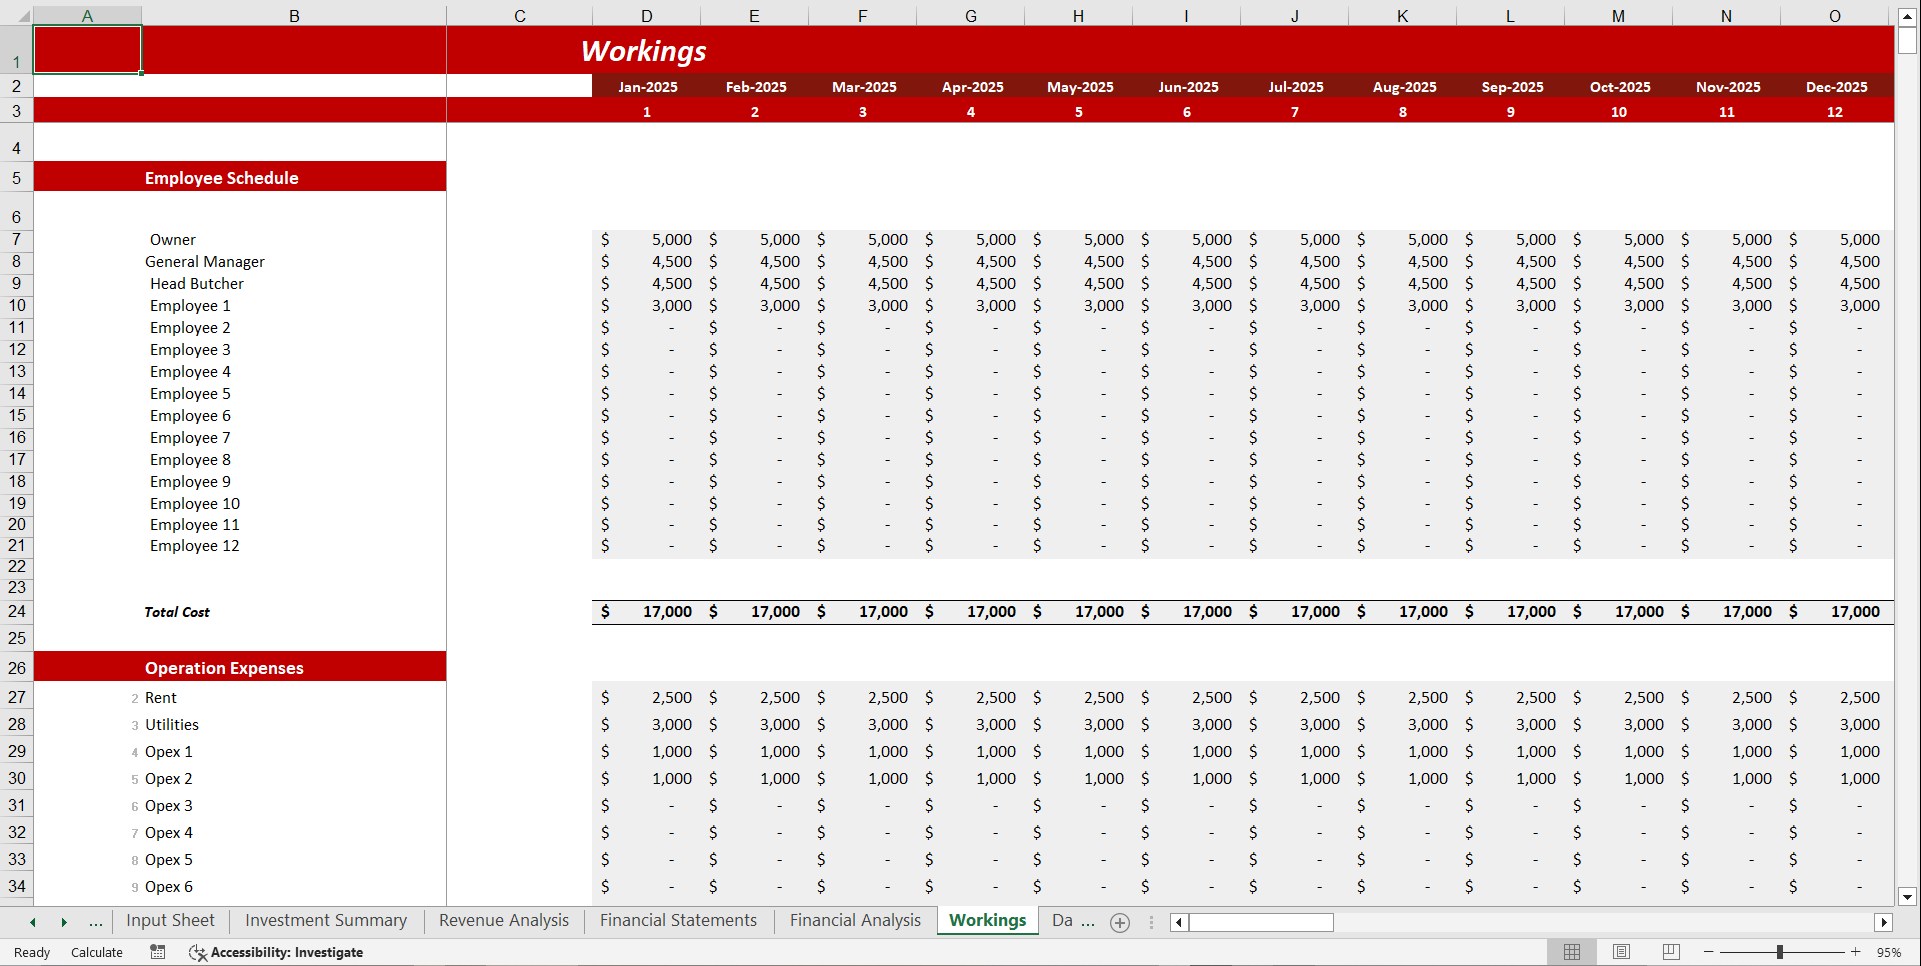The width and height of the screenshot is (1921, 966).
Task: Add a new worksheet with plus icon
Action: pos(1119,922)
